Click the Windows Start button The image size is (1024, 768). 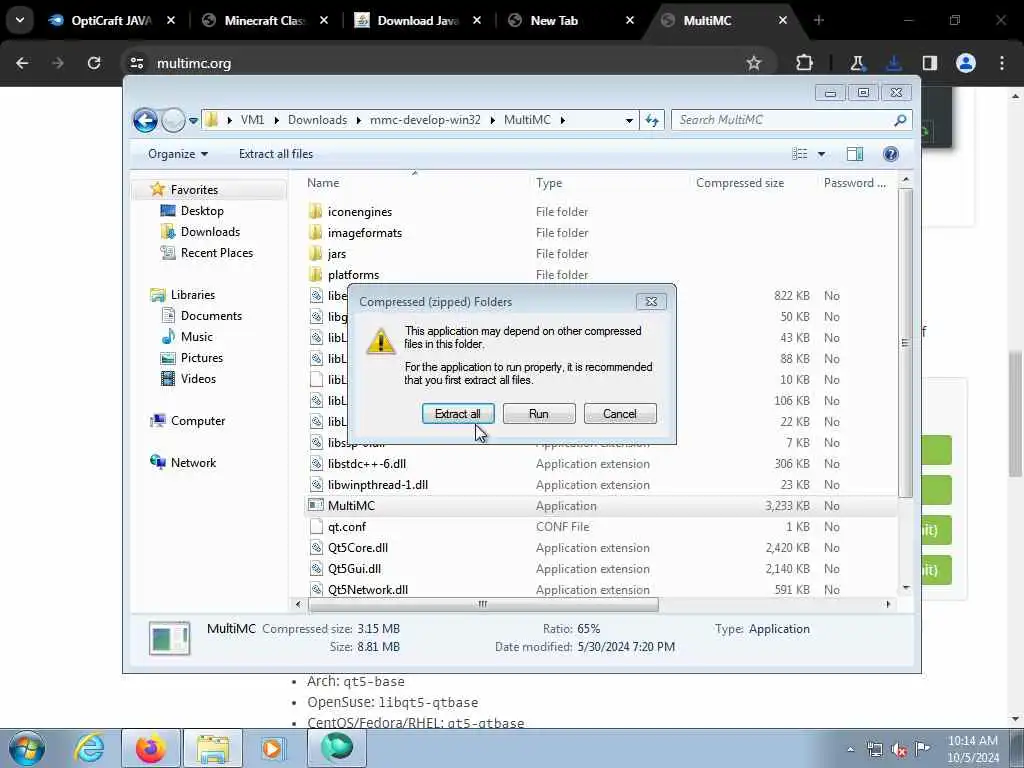(x=27, y=748)
